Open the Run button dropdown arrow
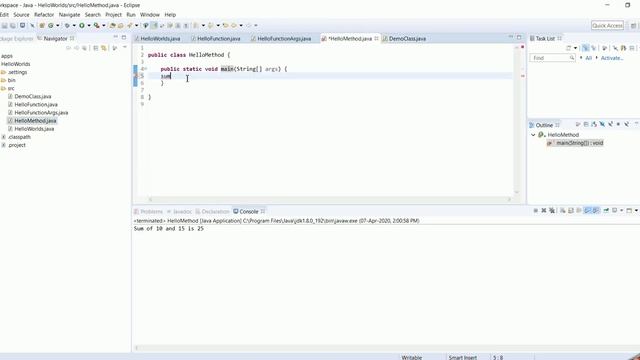Image resolution: width=640 pixels, height=360 pixels. pos(89,25)
